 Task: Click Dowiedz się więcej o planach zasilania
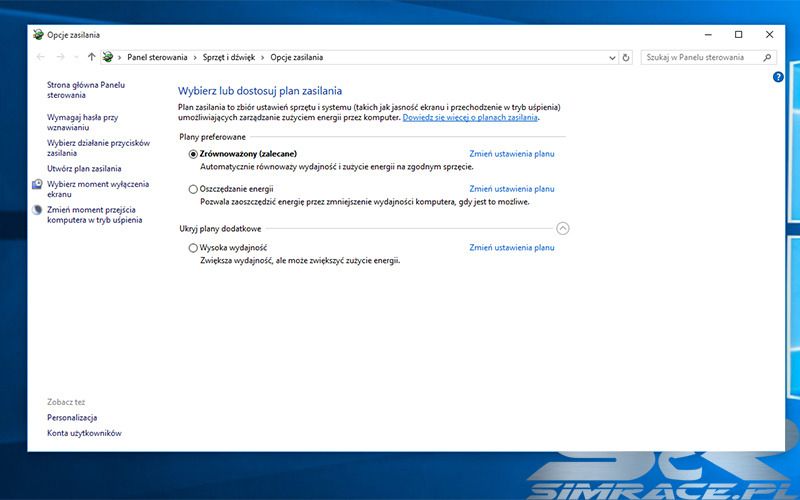click(x=470, y=118)
